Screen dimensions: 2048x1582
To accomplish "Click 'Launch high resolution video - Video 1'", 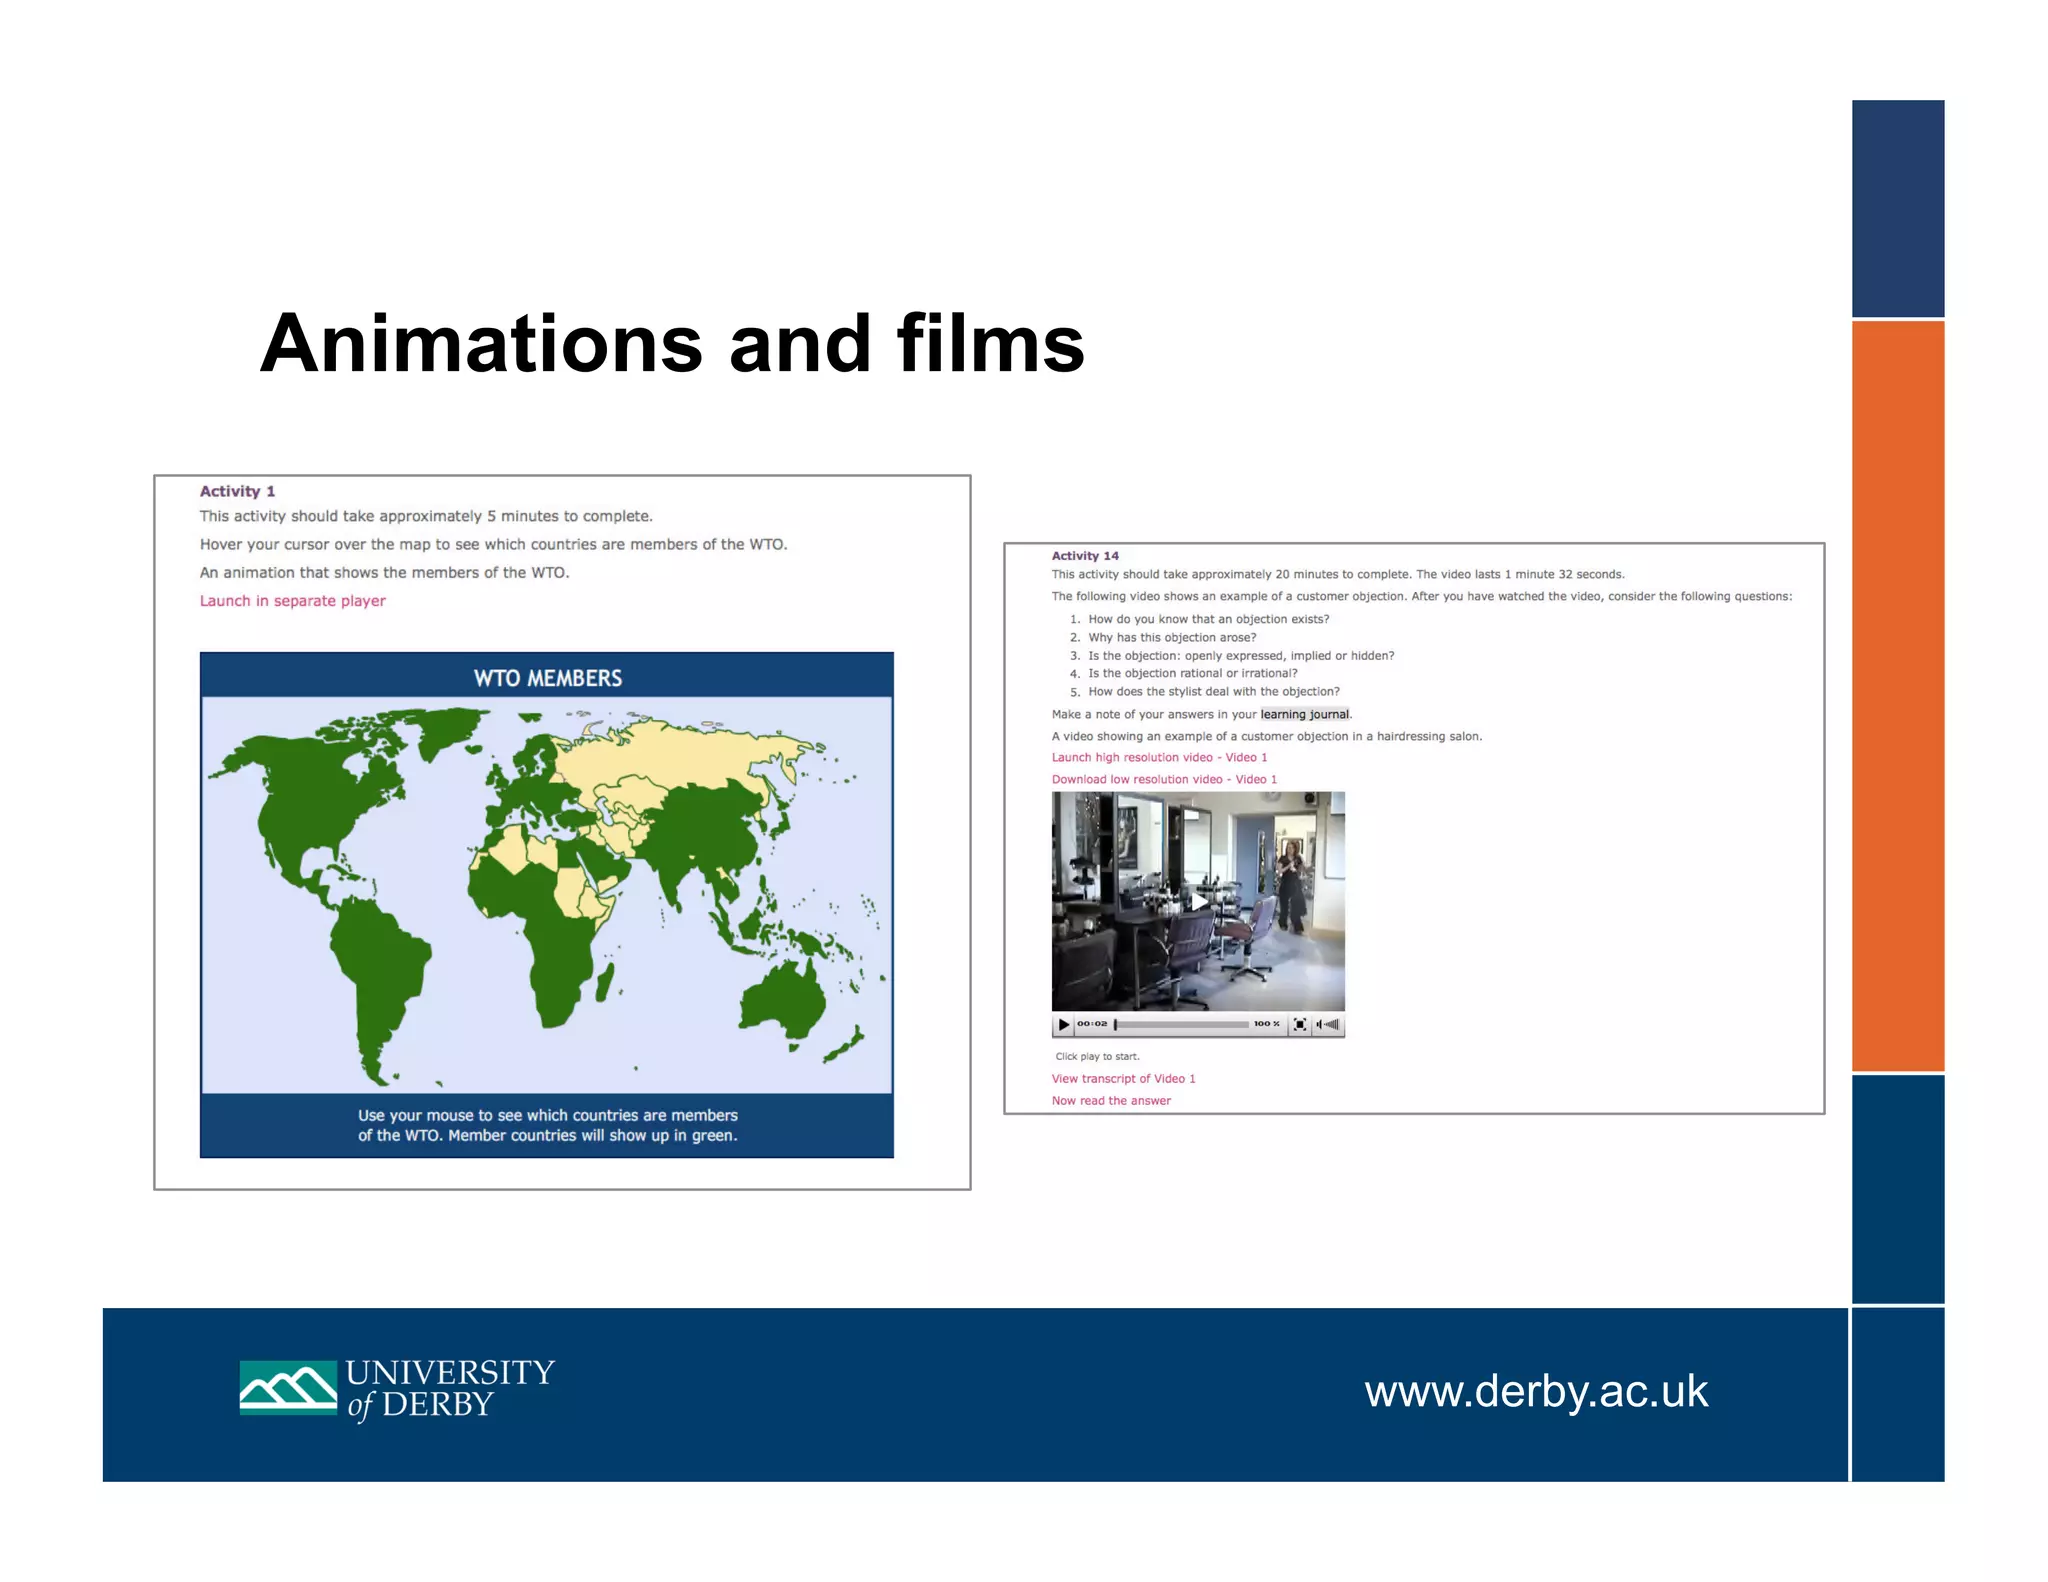I will 1159,757.
